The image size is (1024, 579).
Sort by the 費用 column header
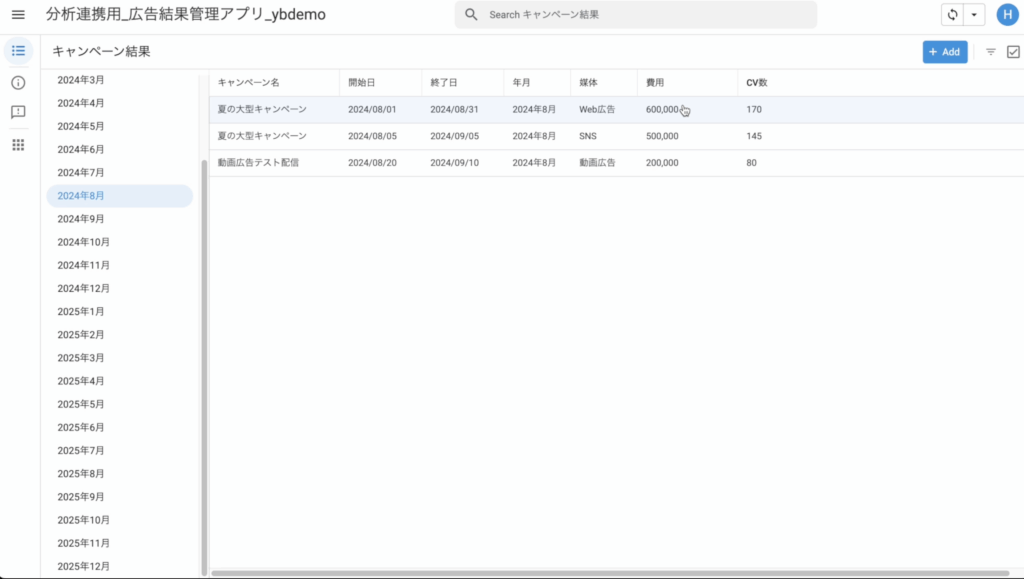[x=655, y=82]
